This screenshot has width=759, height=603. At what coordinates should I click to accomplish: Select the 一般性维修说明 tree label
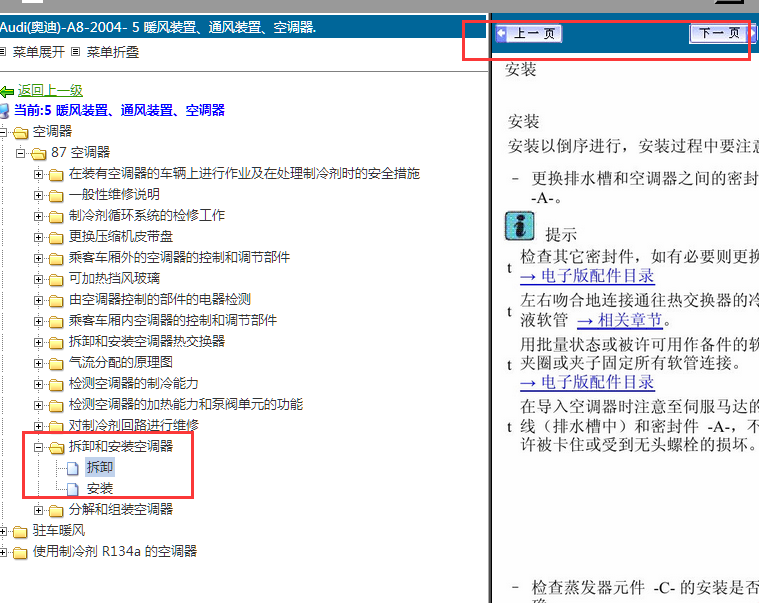pyautogui.click(x=114, y=195)
